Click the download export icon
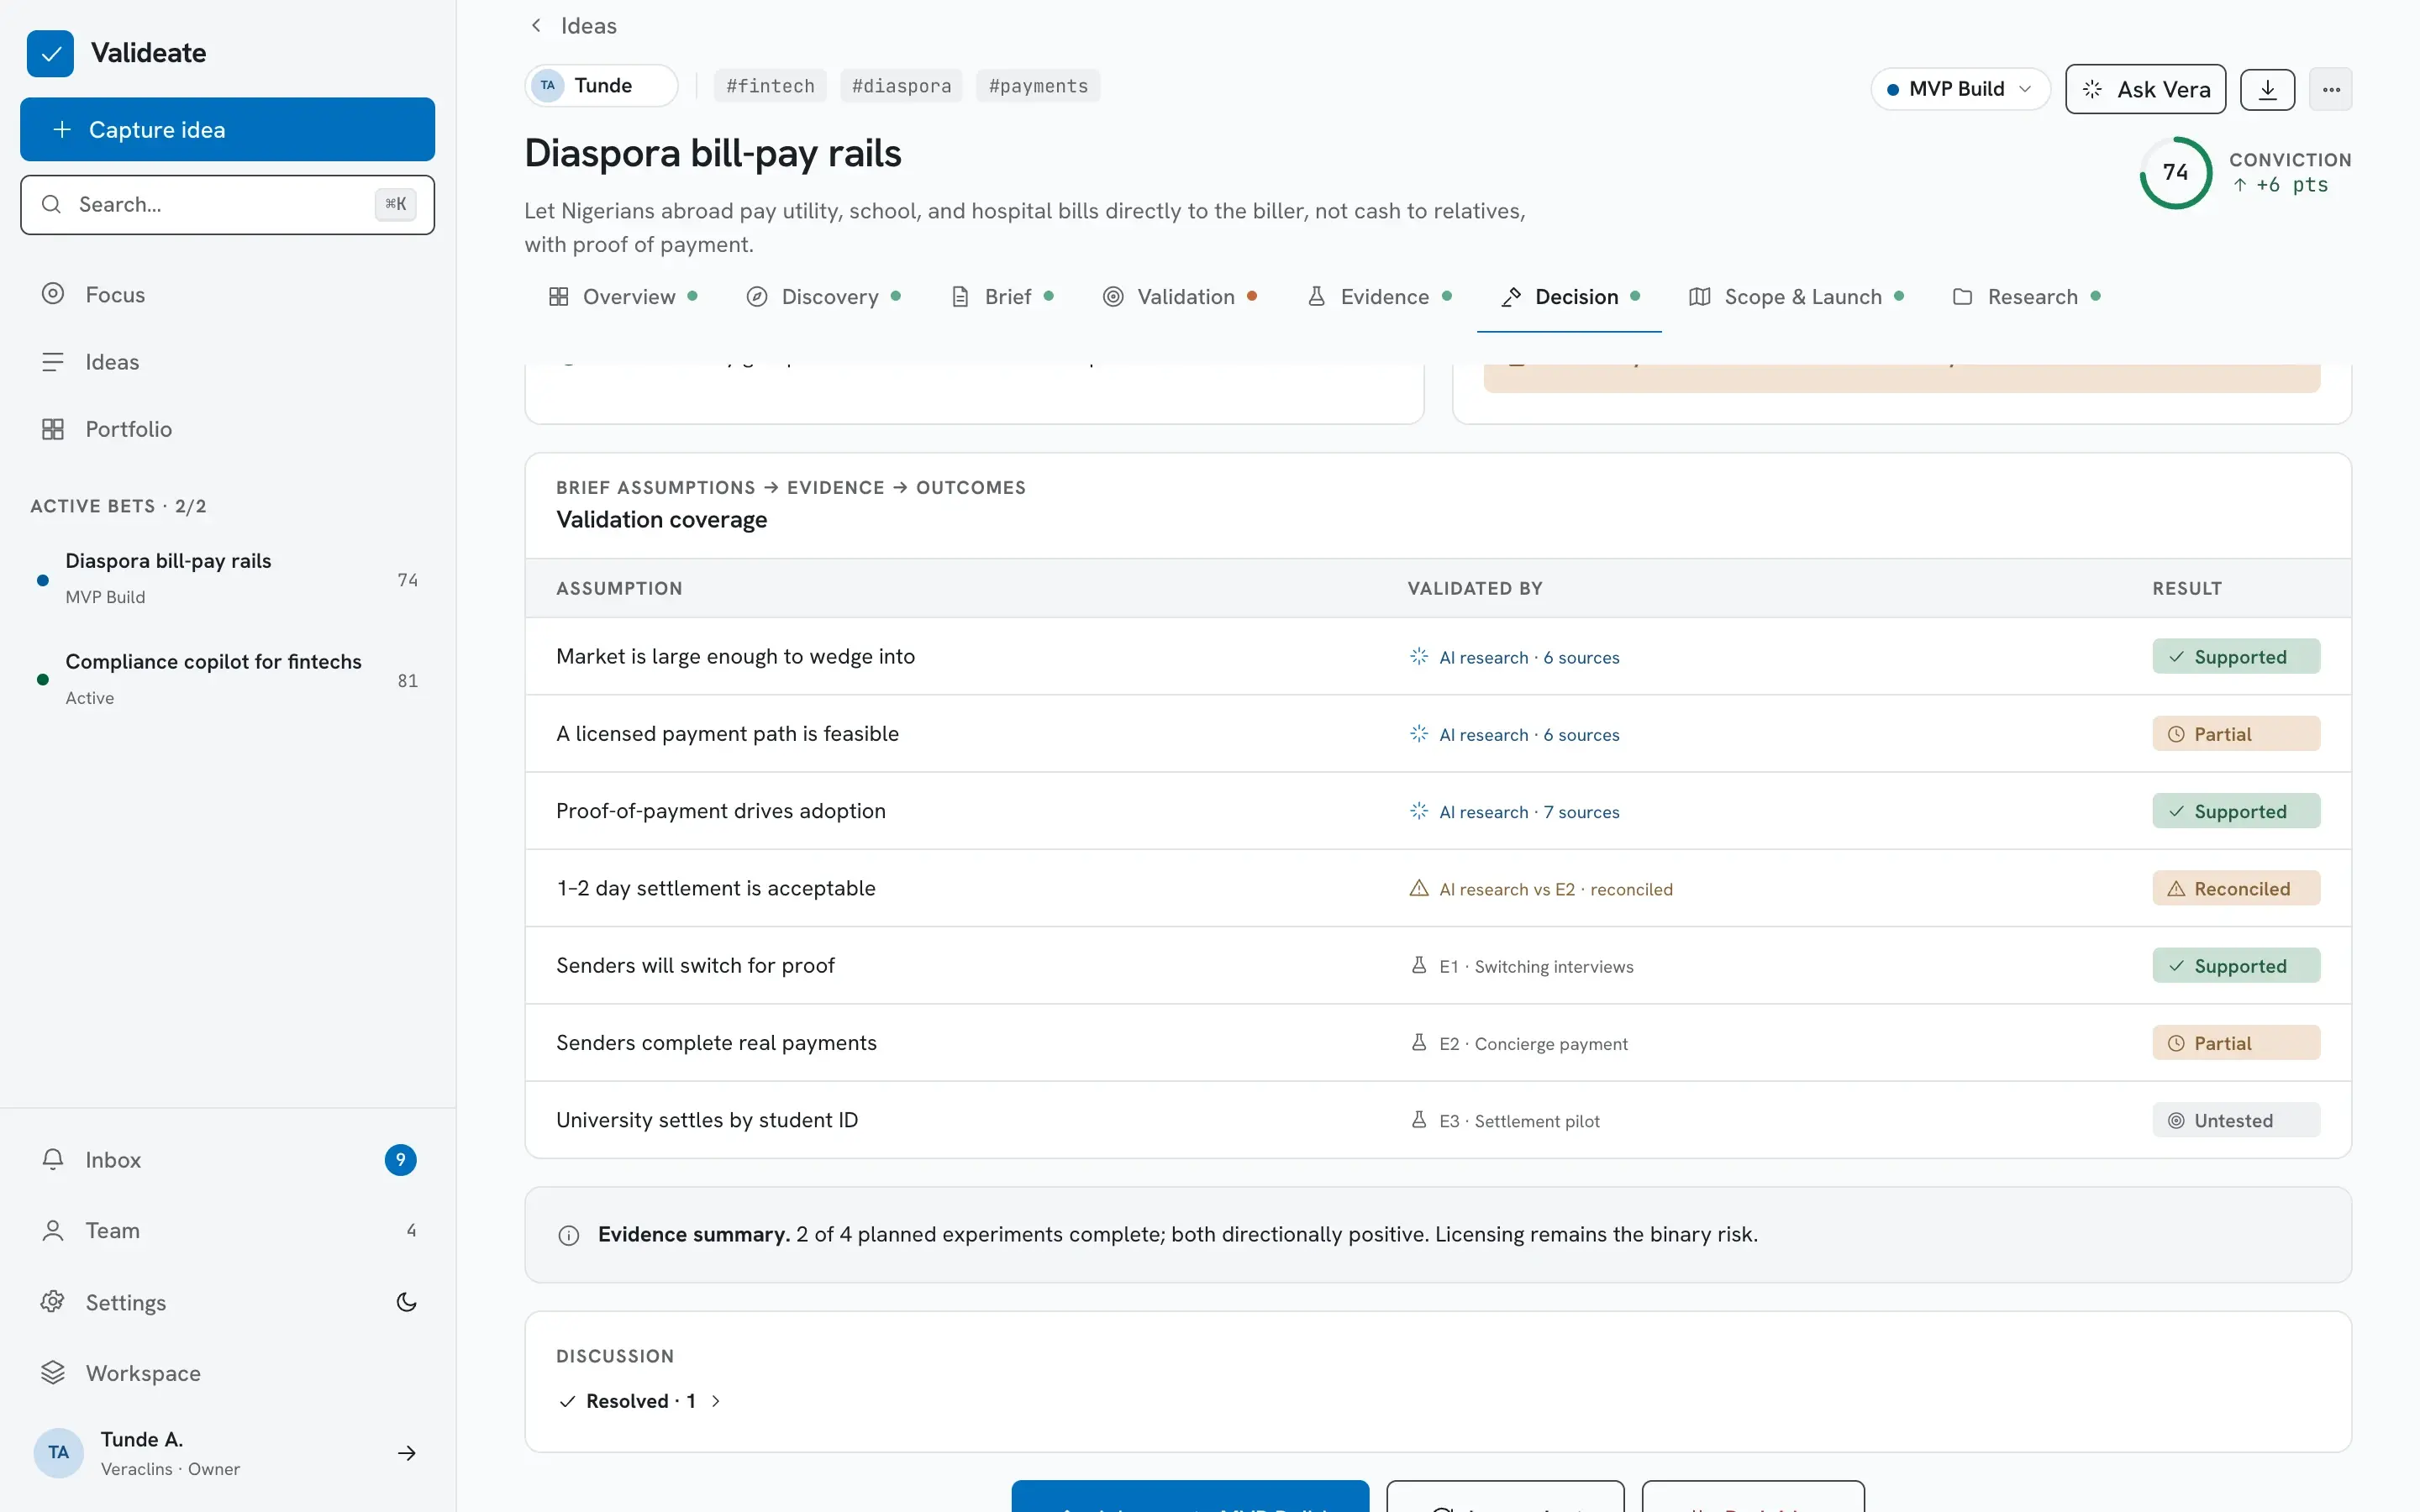 (2267, 89)
